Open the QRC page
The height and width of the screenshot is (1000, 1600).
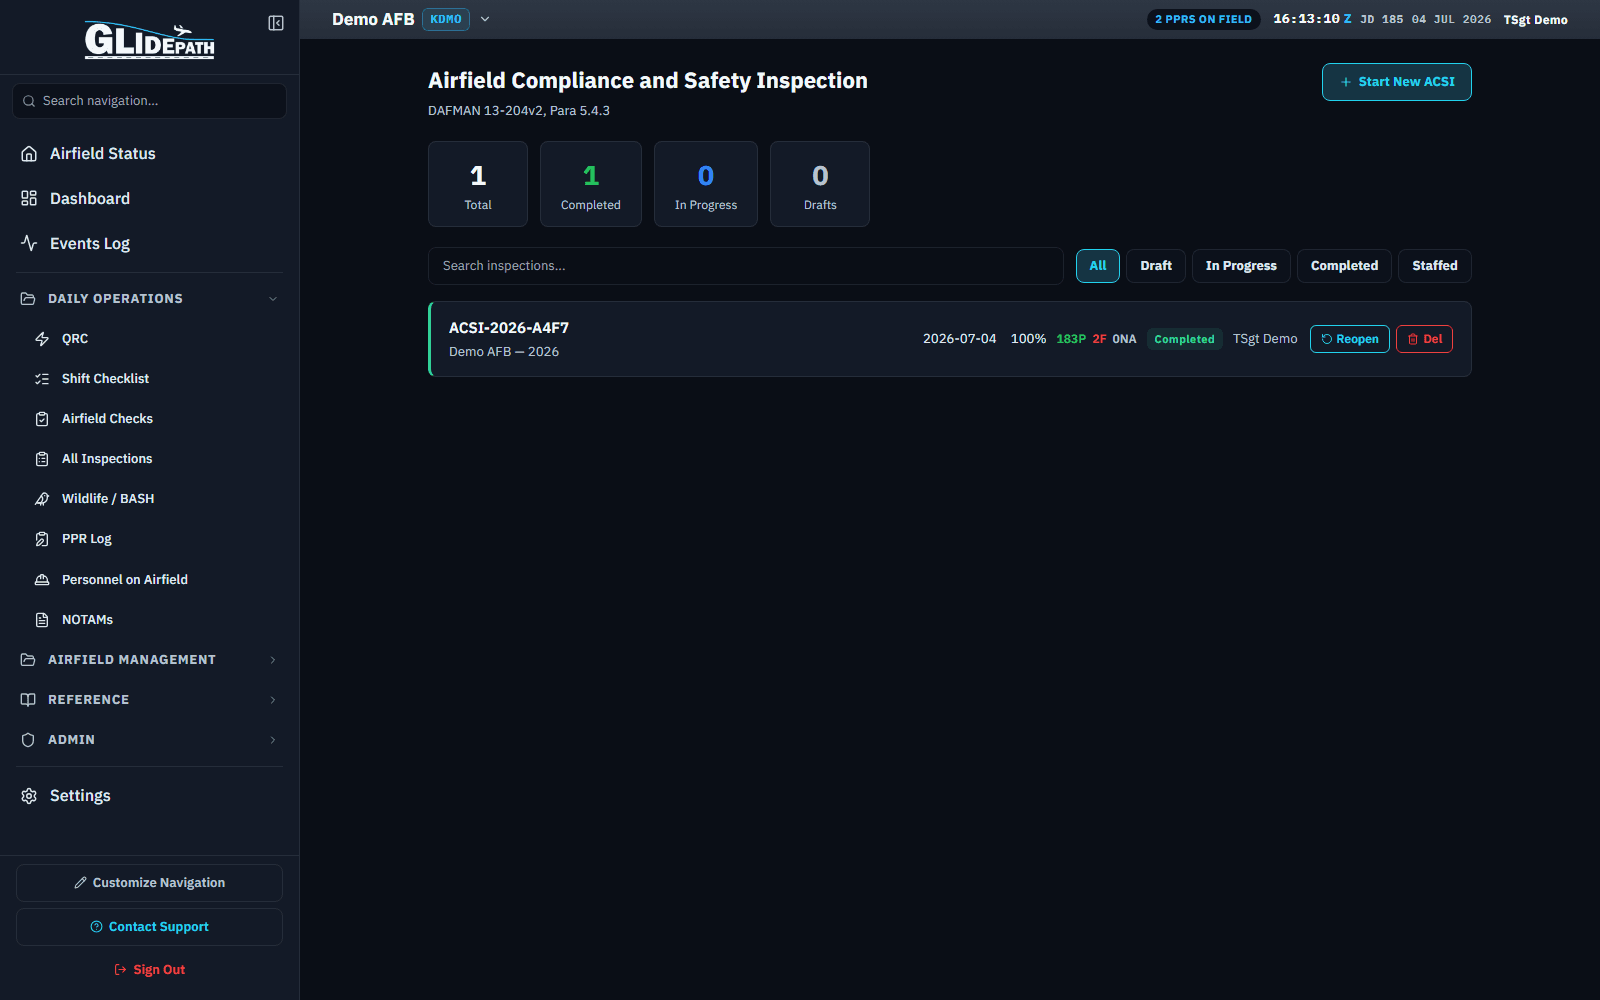149,339
